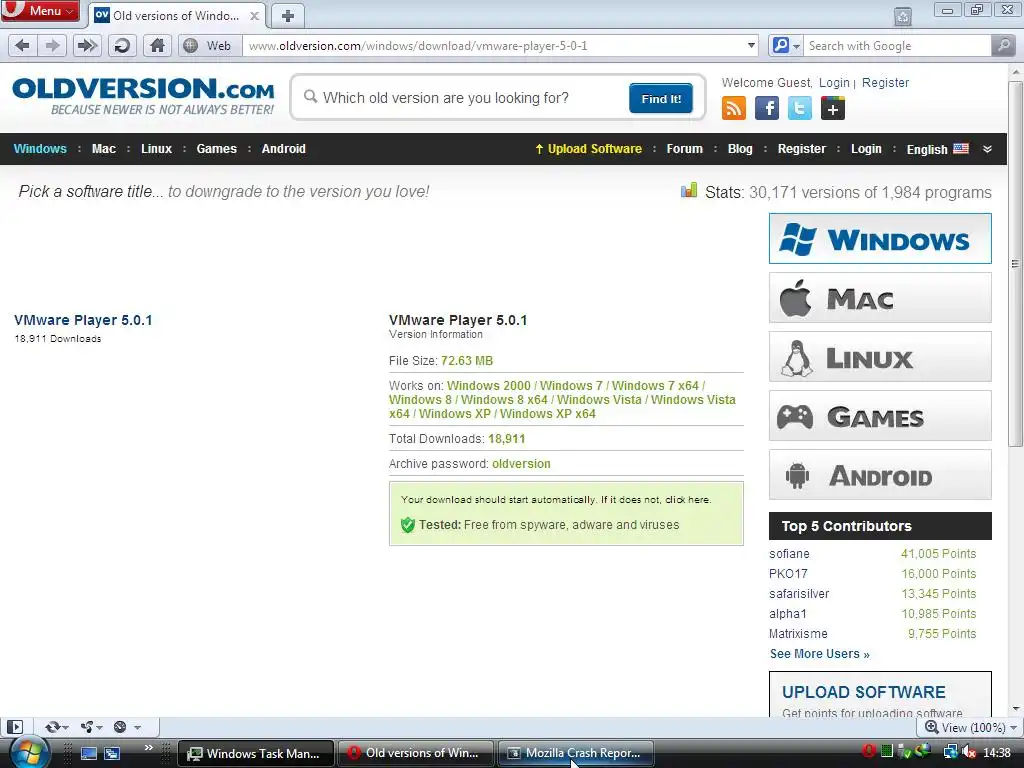Open the search engine selector dropdown
This screenshot has height=768, width=1024.
[785, 46]
